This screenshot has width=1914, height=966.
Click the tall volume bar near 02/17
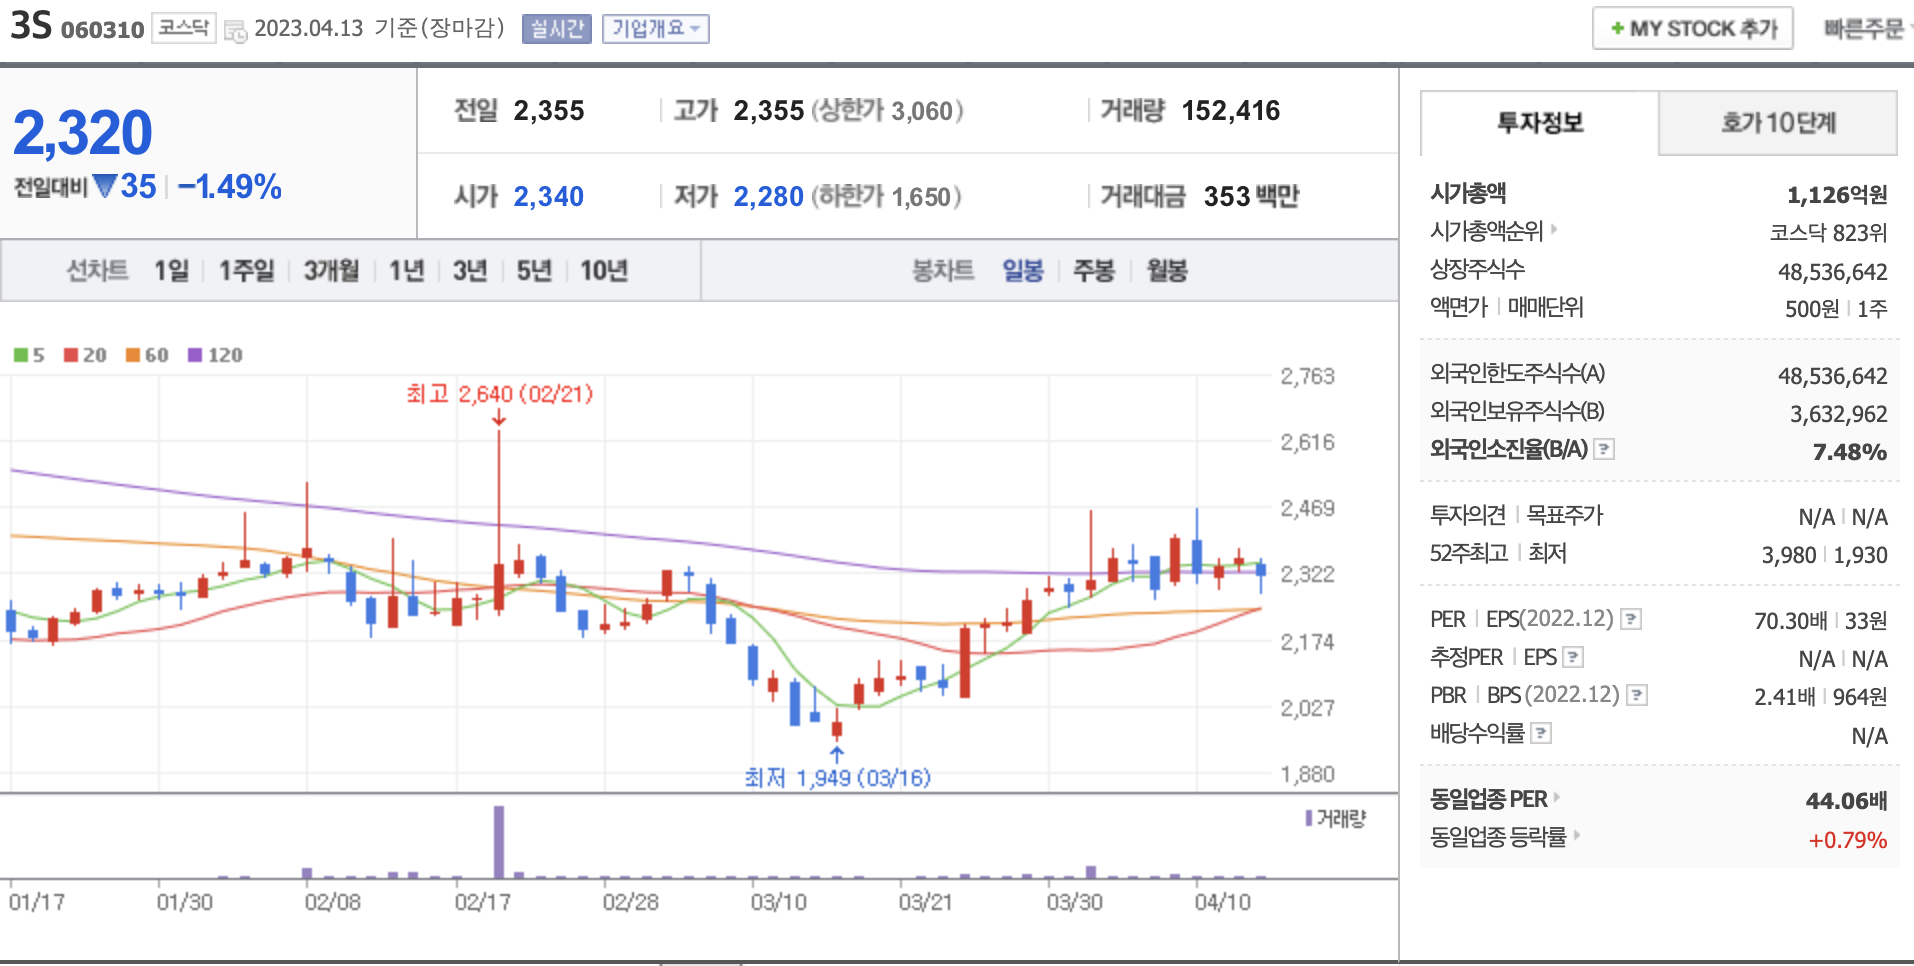click(499, 842)
